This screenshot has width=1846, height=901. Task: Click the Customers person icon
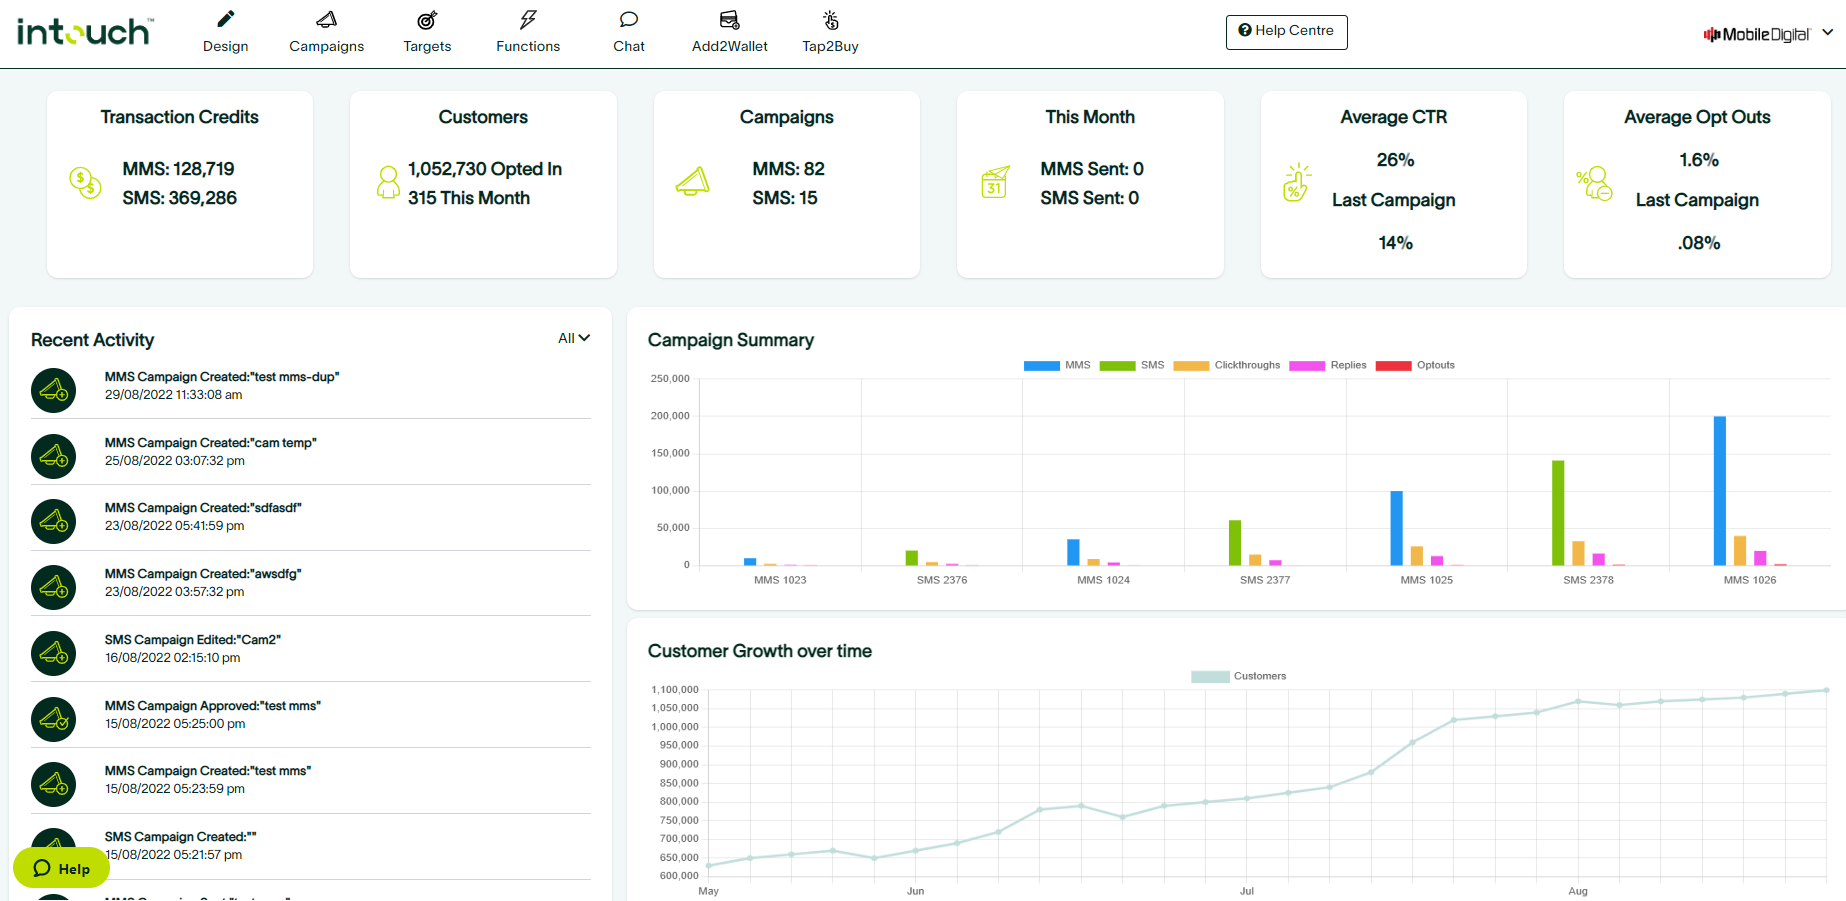(x=388, y=182)
